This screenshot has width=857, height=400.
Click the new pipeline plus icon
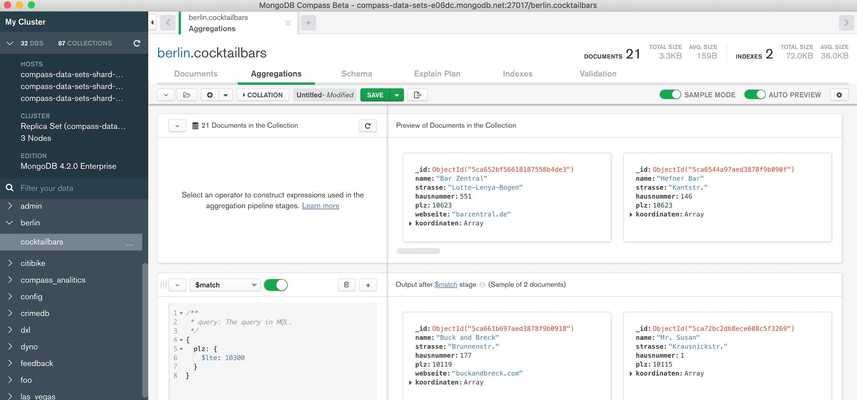(210, 95)
